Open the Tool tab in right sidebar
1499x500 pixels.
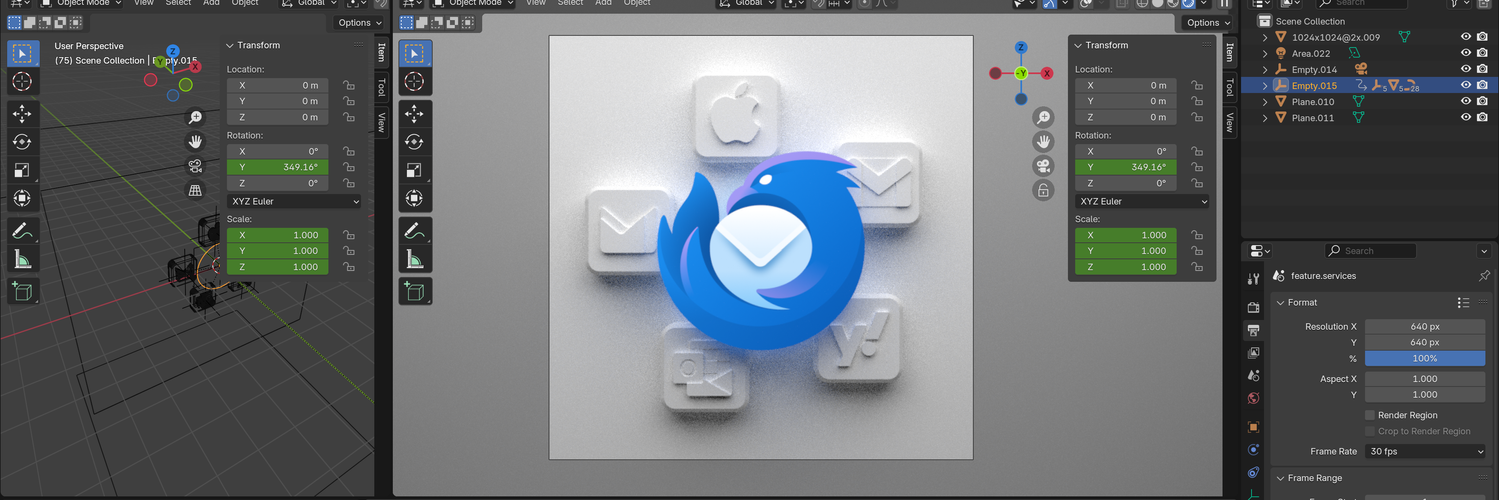1229,87
